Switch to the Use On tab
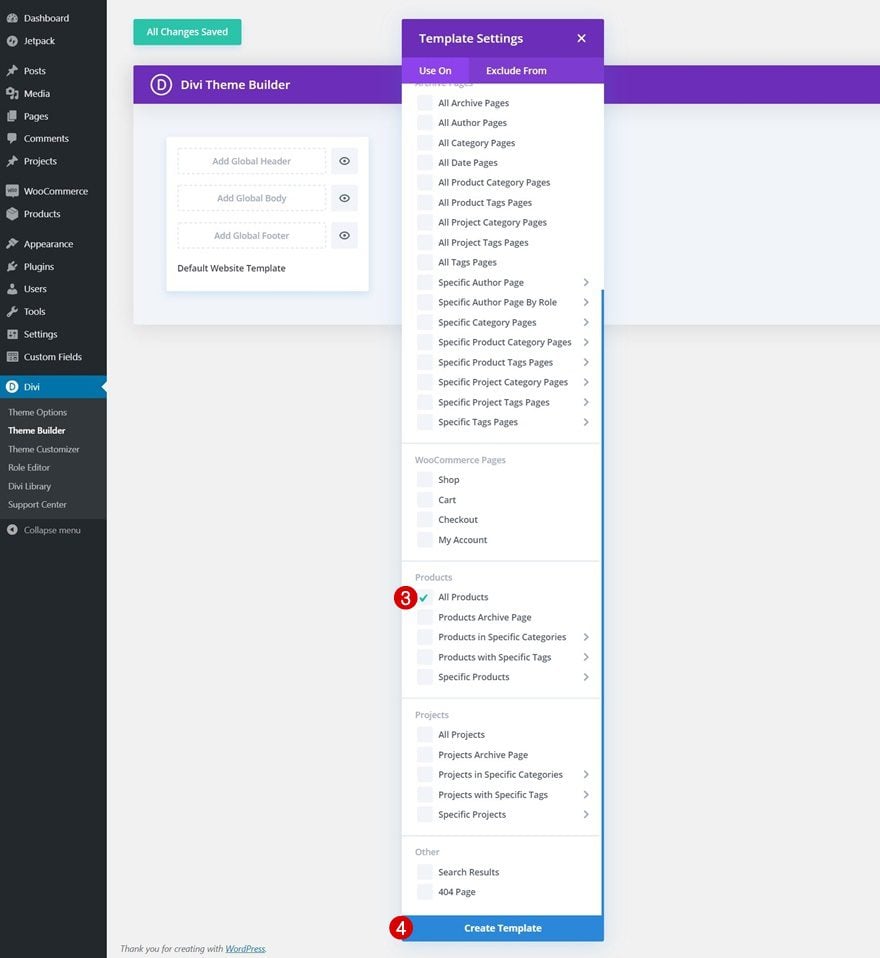The image size is (880, 958). (x=435, y=71)
